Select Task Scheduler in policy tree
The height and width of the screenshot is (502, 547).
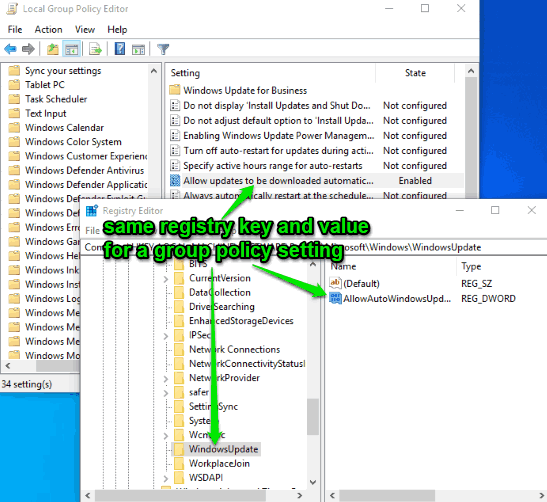[x=56, y=99]
